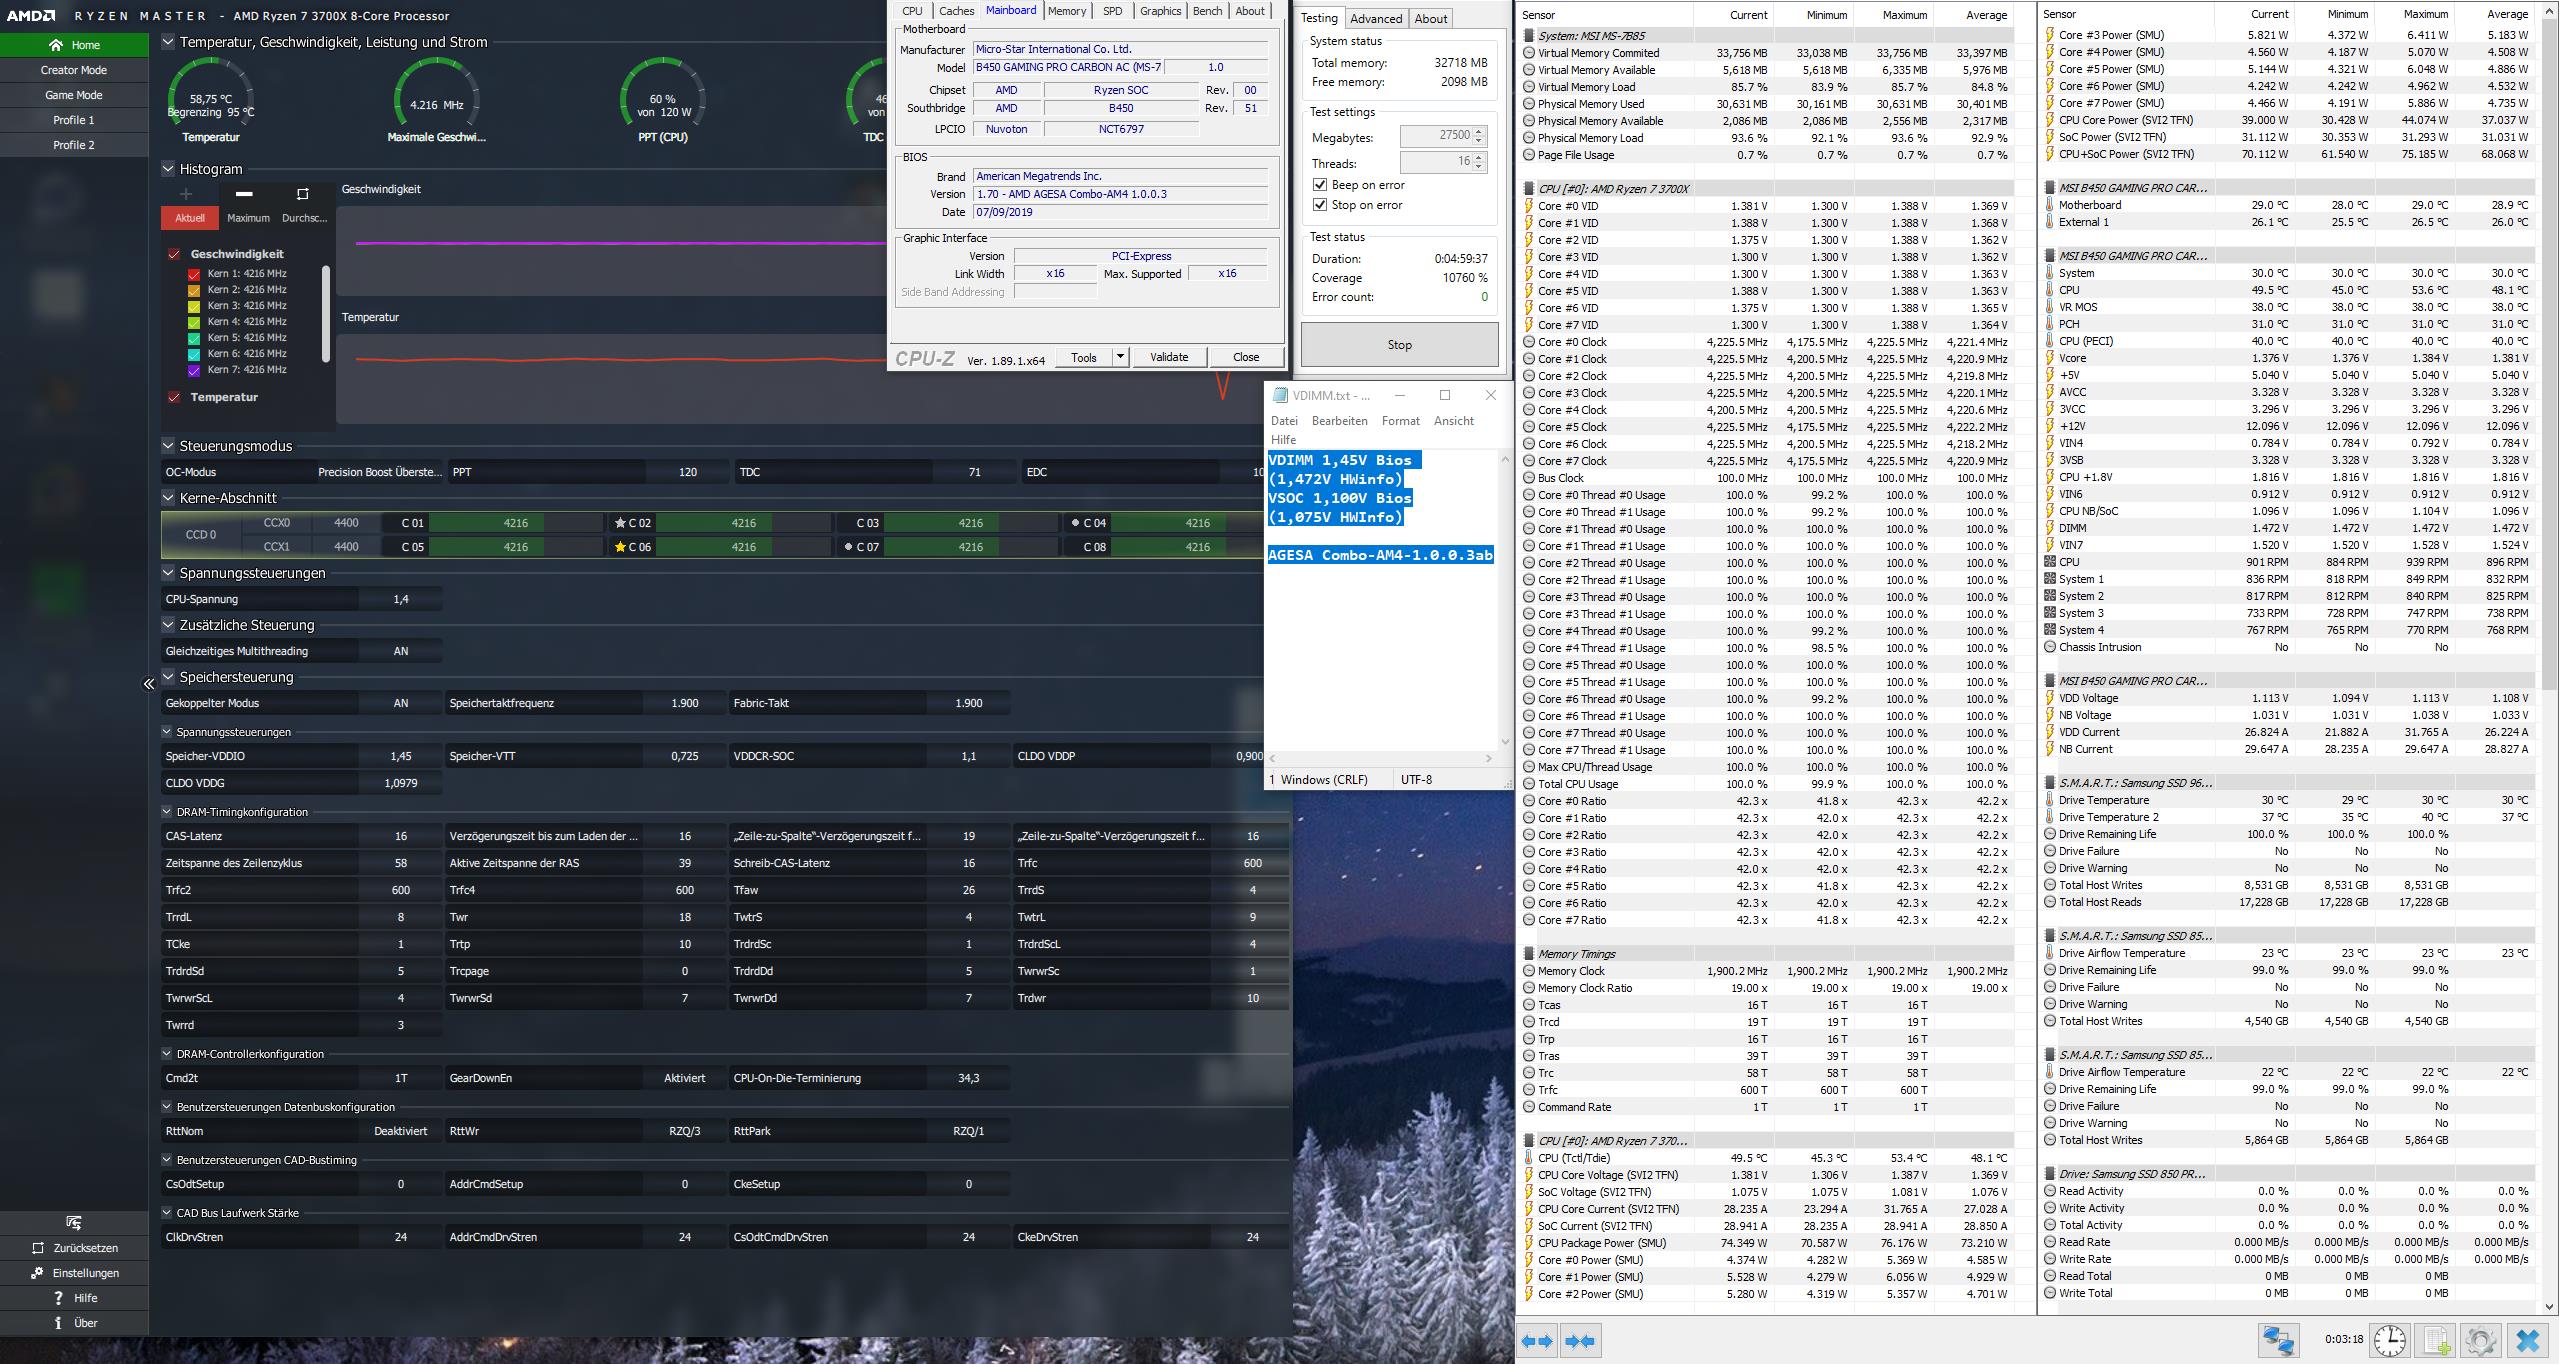Click the HWiNFO logging sheet icon
Screen dimensions: 2559x1364
click(x=2436, y=1340)
